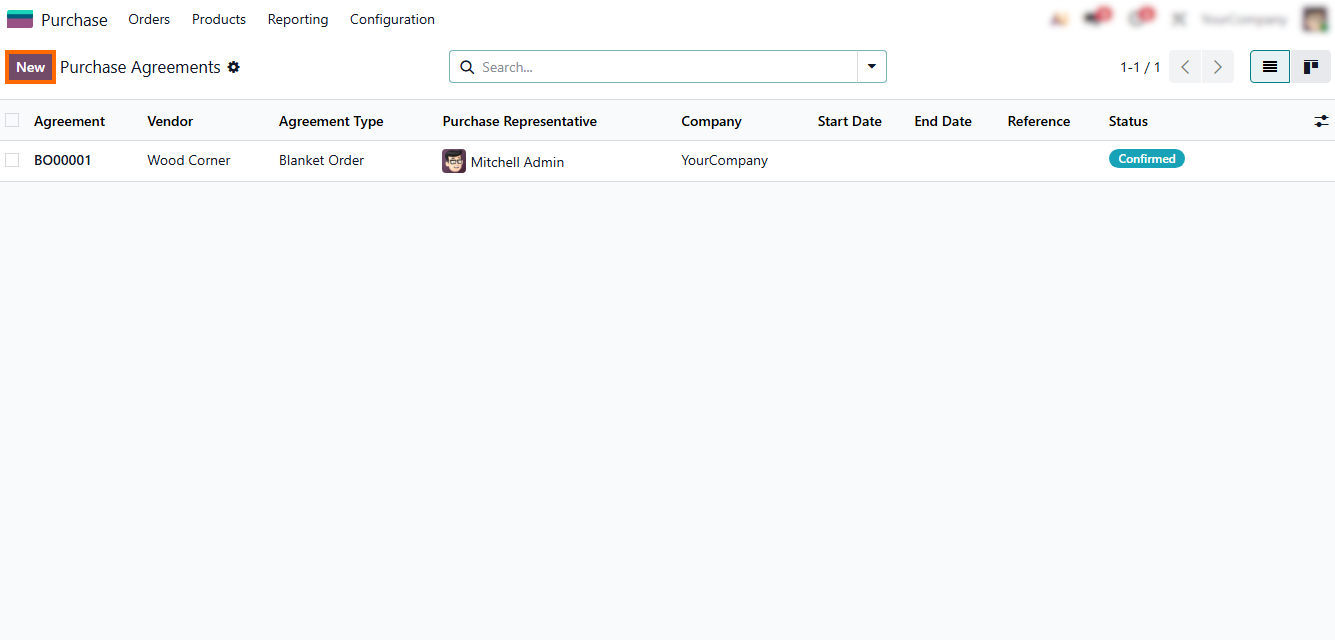Screen dimensions: 1335x640
Task: Click Mitchell Admin's avatar in the row
Action: point(454,161)
